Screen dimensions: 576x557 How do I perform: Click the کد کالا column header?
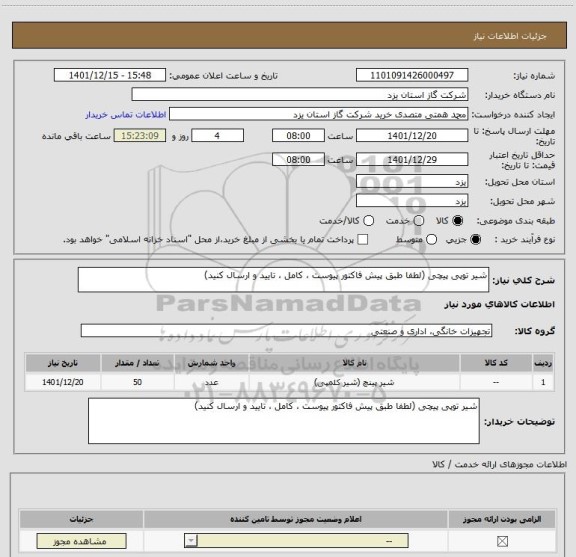click(x=496, y=363)
